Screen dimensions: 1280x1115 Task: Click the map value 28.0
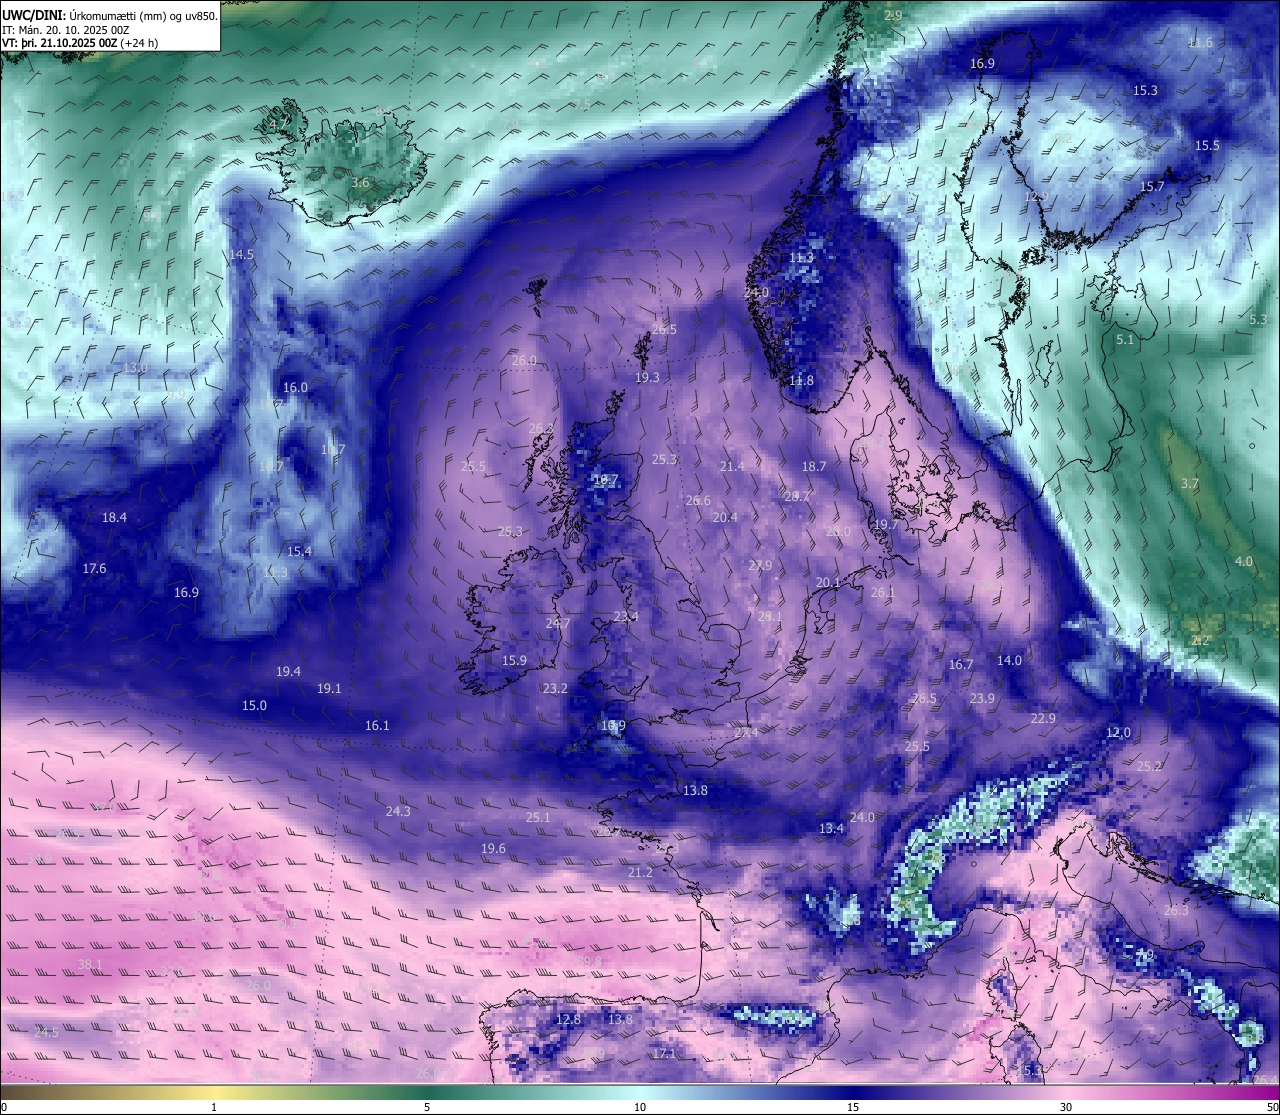(x=838, y=532)
